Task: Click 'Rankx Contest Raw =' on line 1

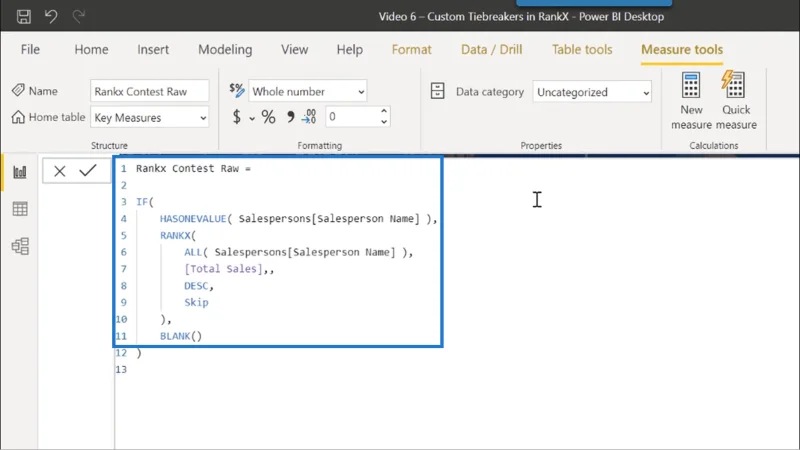Action: 193,168
